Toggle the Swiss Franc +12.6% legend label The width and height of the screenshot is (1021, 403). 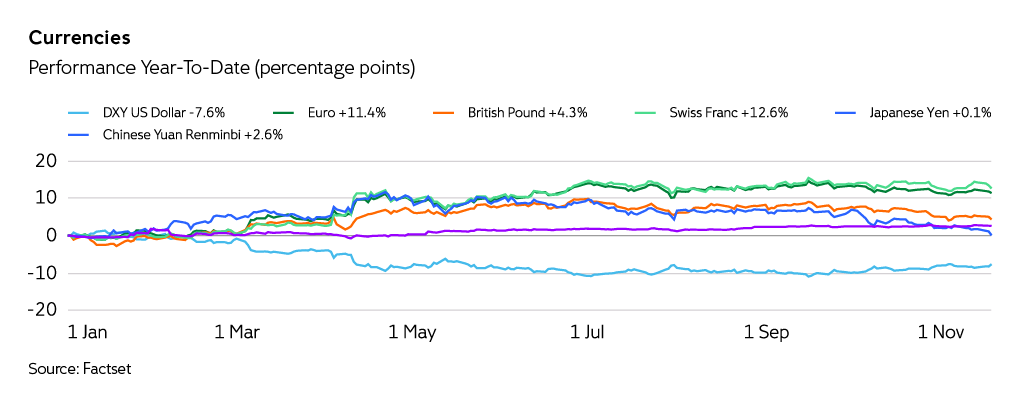[x=729, y=113]
